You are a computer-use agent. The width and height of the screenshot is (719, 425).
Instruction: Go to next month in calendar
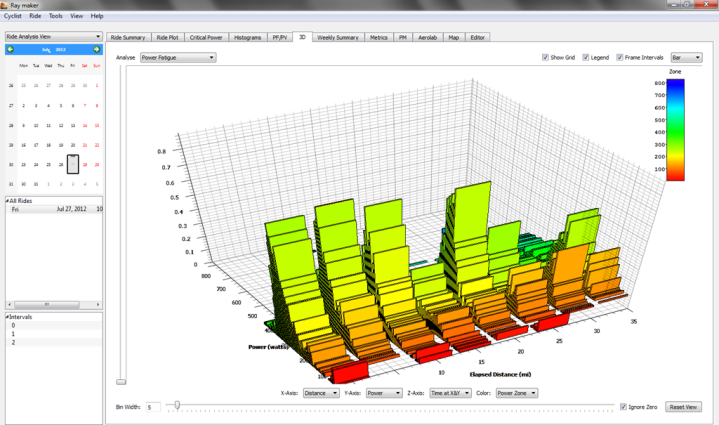click(x=96, y=50)
